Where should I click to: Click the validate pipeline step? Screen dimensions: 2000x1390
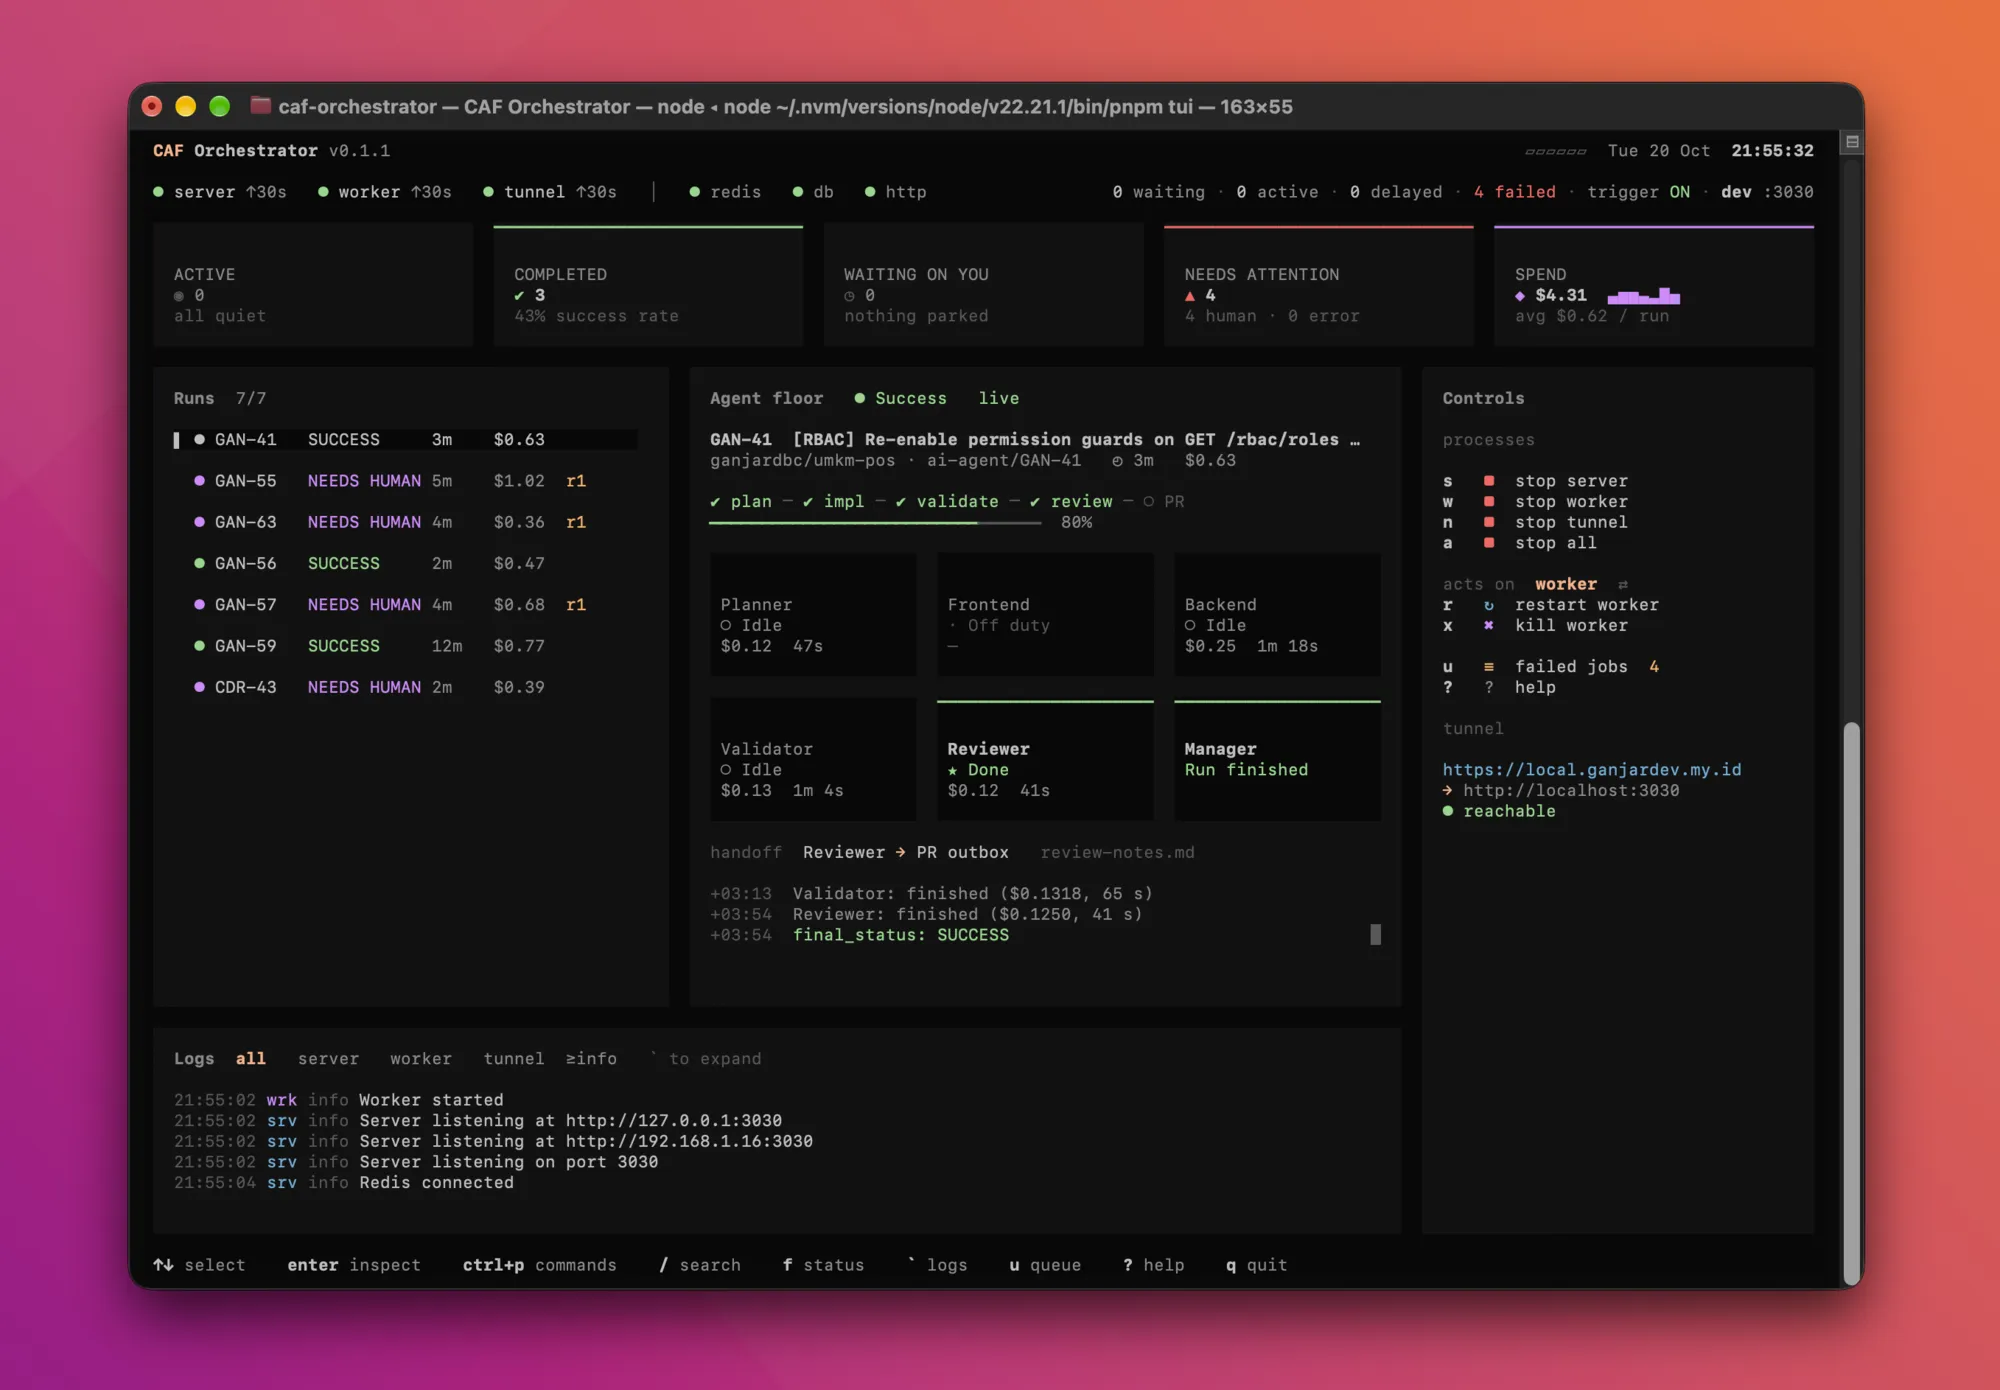pos(947,502)
